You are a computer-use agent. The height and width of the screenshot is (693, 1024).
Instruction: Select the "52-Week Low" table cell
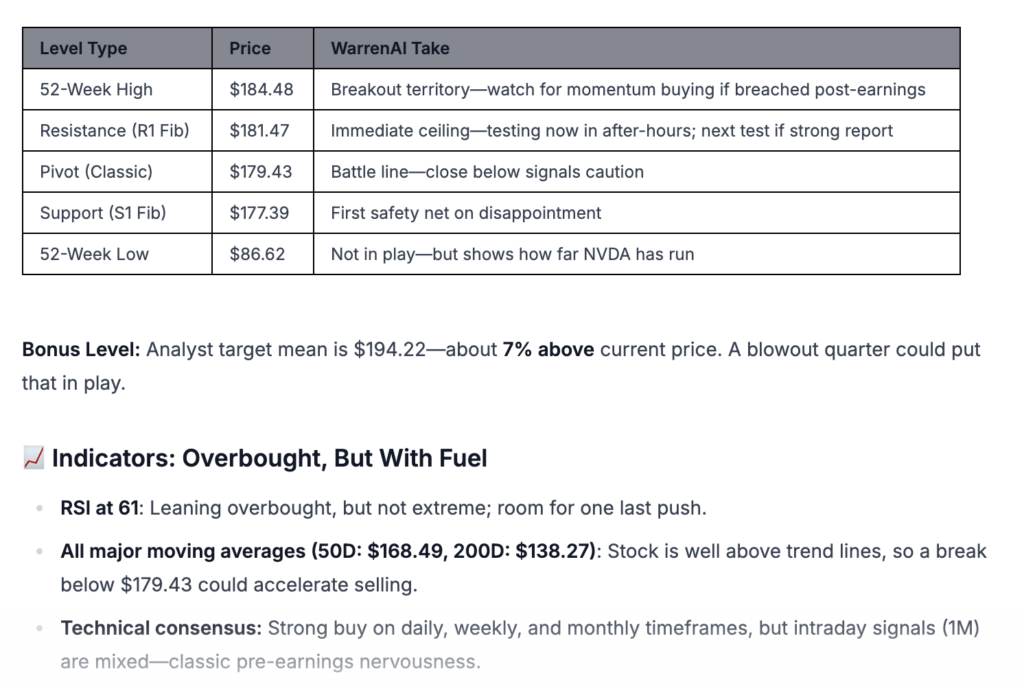(94, 254)
